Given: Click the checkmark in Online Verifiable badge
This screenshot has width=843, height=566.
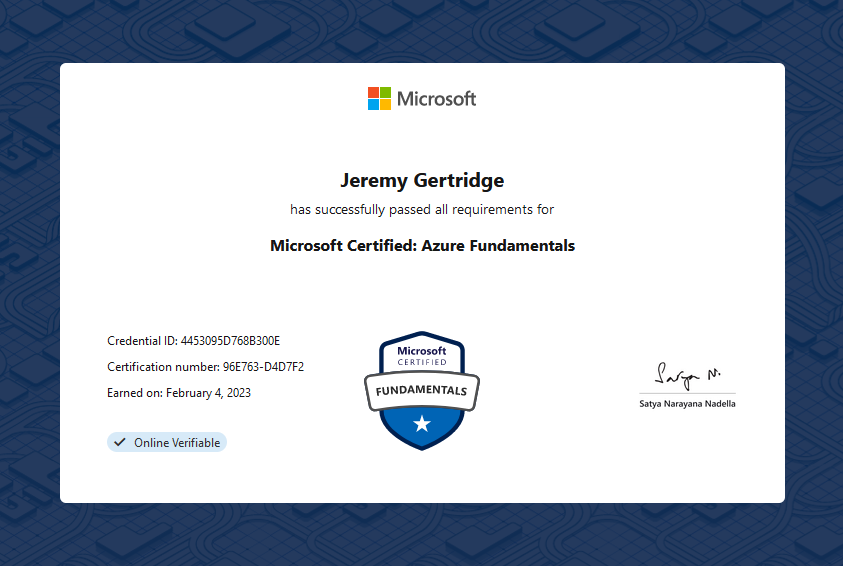Looking at the screenshot, I should [120, 442].
